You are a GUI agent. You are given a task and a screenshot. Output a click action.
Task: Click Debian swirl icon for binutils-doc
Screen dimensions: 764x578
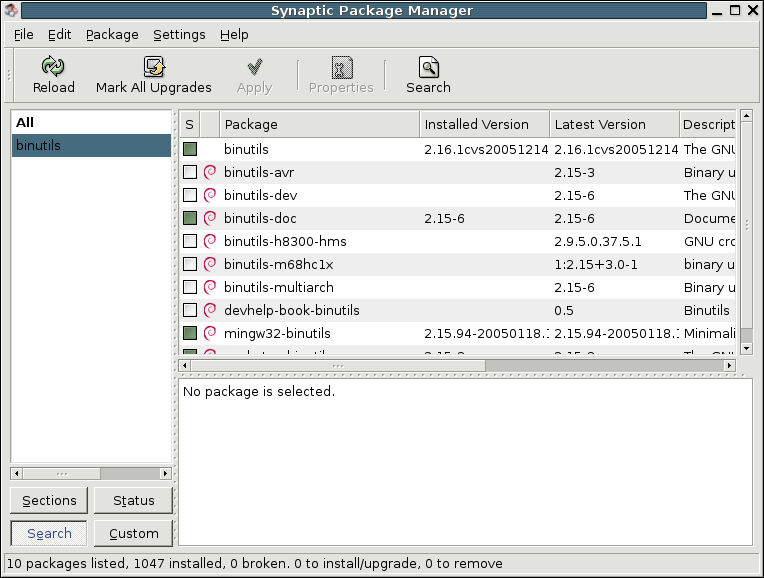[x=210, y=218]
